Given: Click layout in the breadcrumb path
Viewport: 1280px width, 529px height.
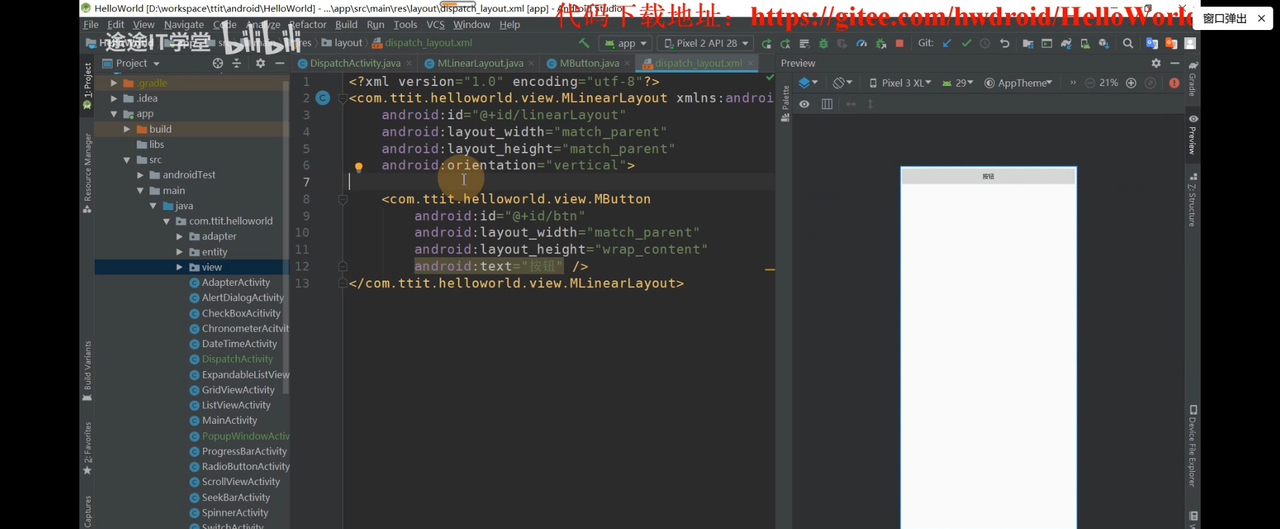Looking at the screenshot, I should (x=348, y=43).
